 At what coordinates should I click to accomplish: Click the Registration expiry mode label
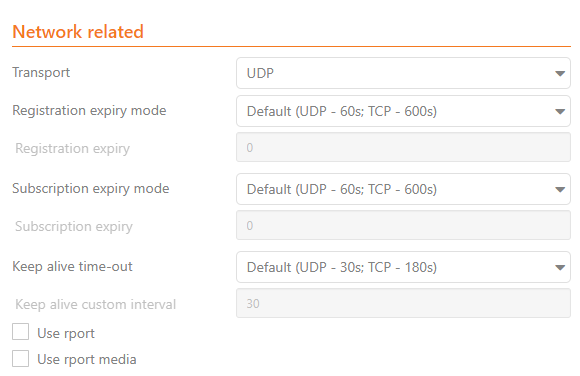coord(89,111)
